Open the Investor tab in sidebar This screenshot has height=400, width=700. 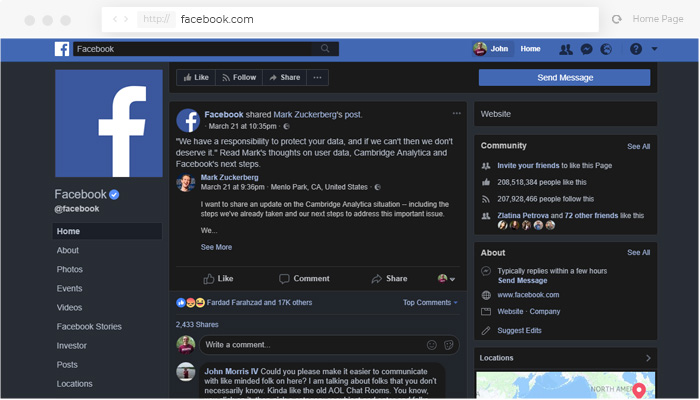[x=71, y=346]
